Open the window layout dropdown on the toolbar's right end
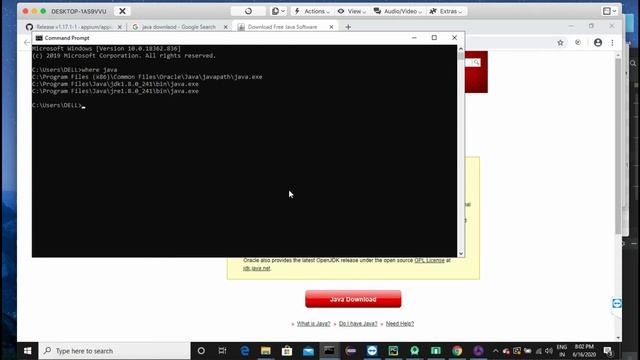The height and width of the screenshot is (360, 640). click(x=610, y=11)
